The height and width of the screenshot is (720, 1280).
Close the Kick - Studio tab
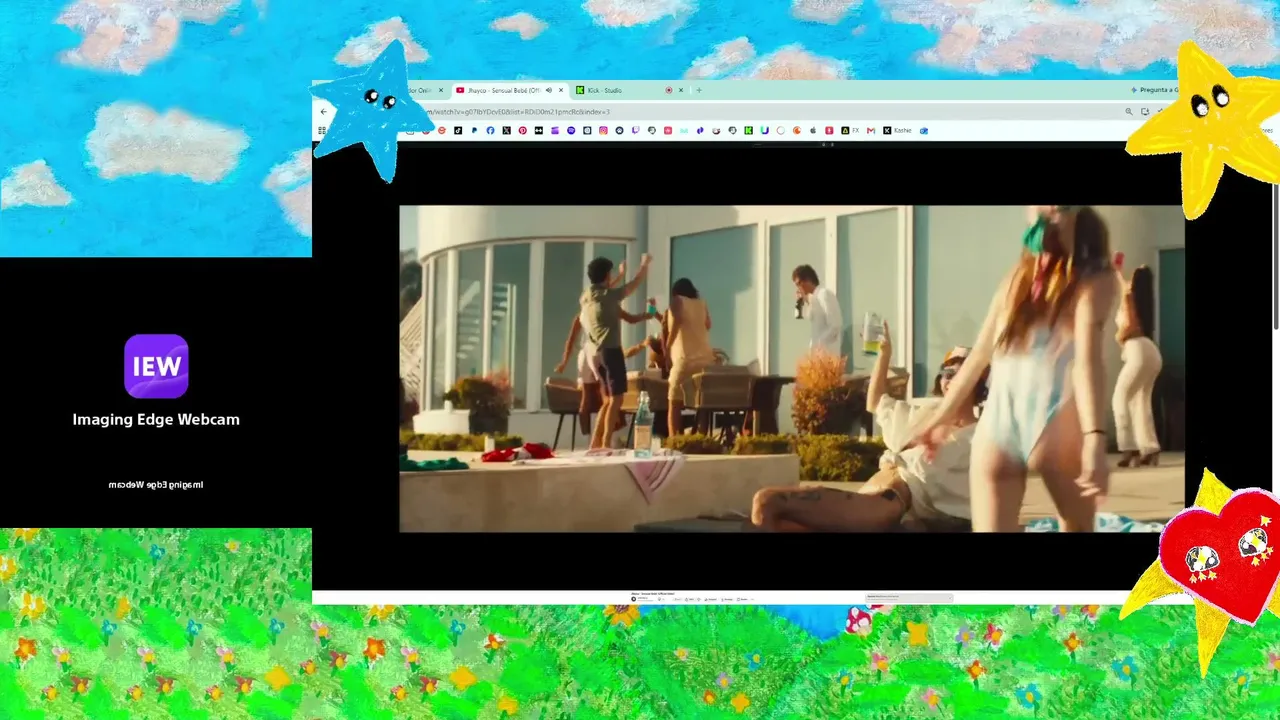(681, 90)
